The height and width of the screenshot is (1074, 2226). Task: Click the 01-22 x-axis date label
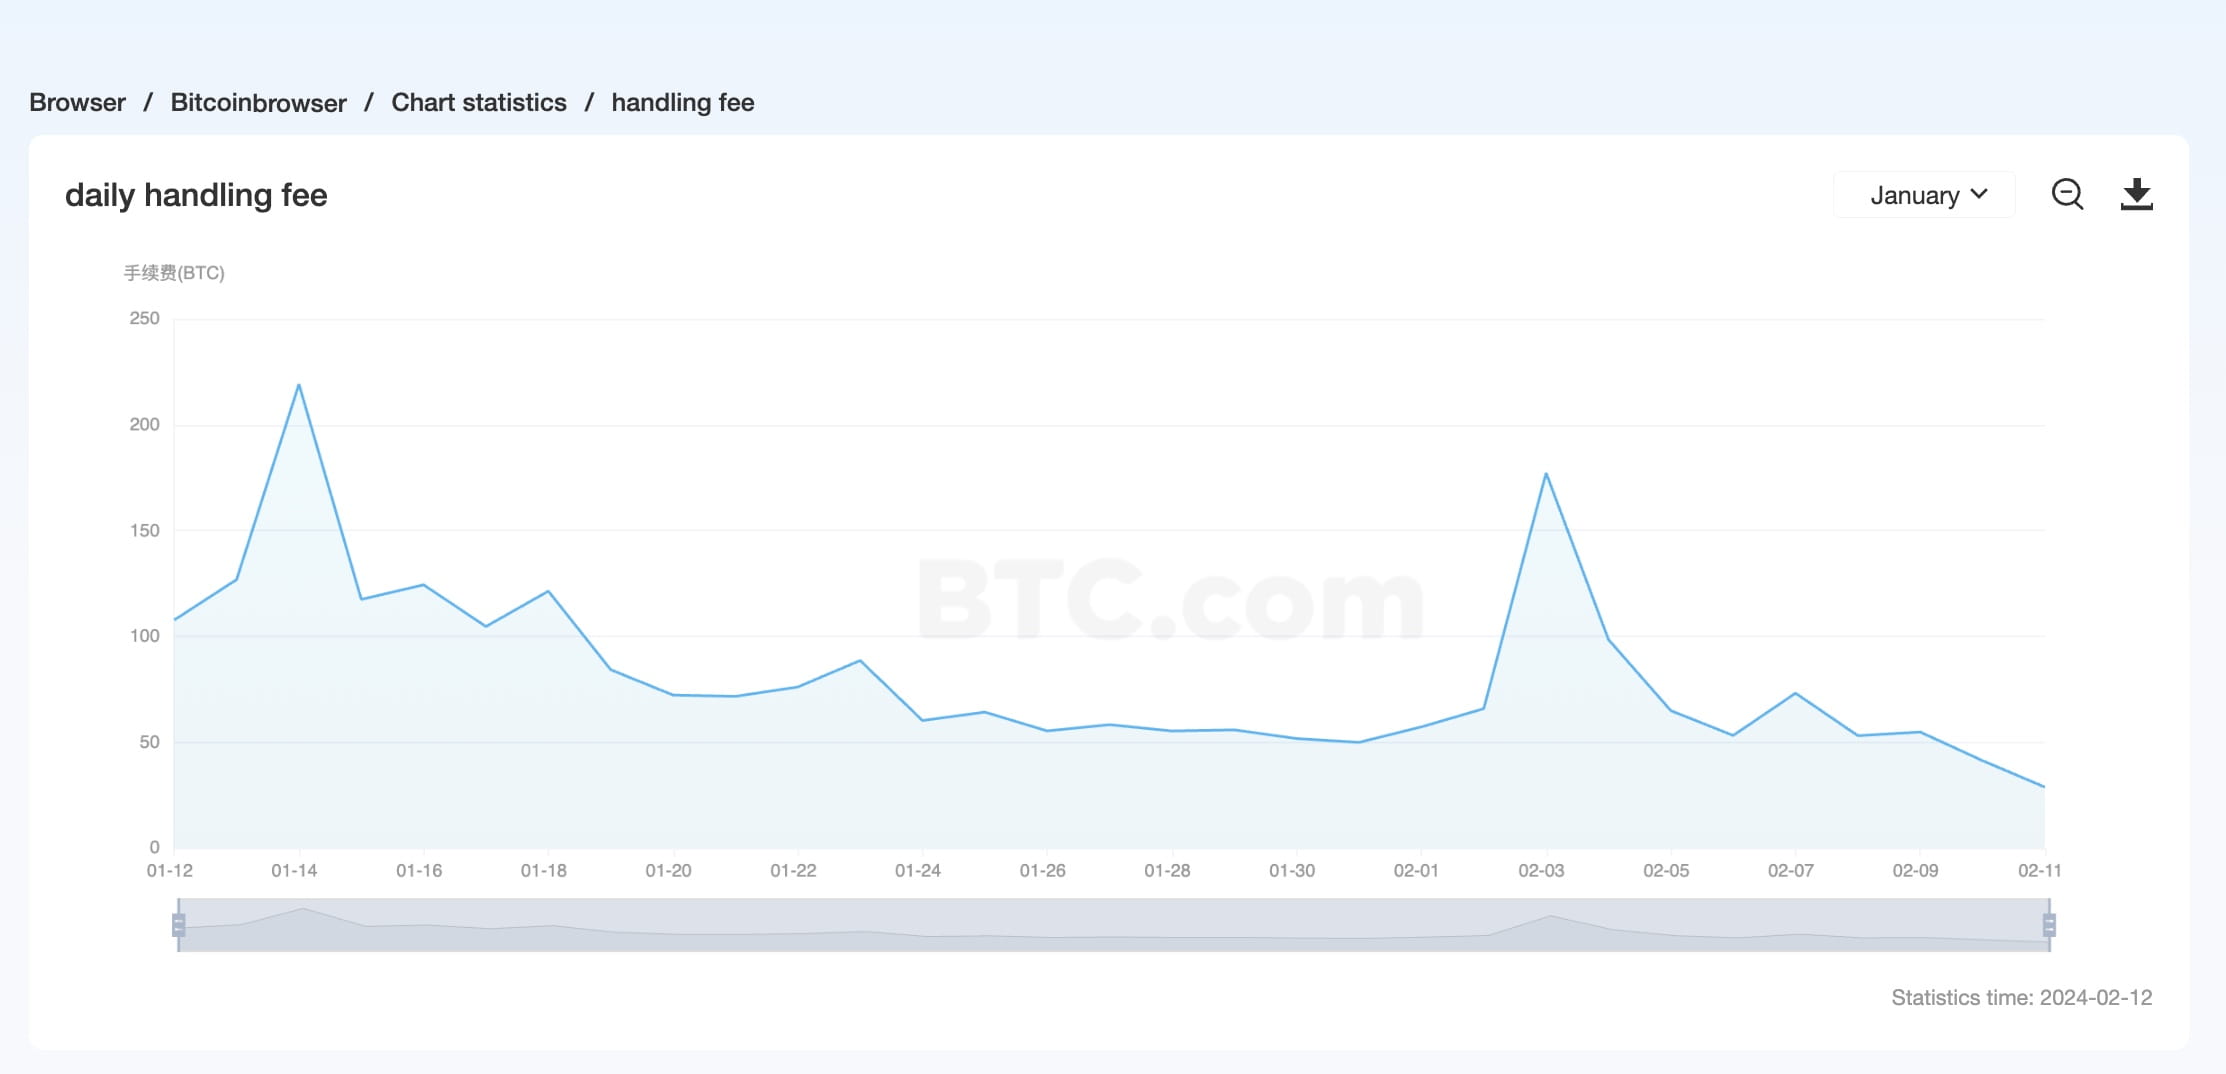[x=793, y=871]
